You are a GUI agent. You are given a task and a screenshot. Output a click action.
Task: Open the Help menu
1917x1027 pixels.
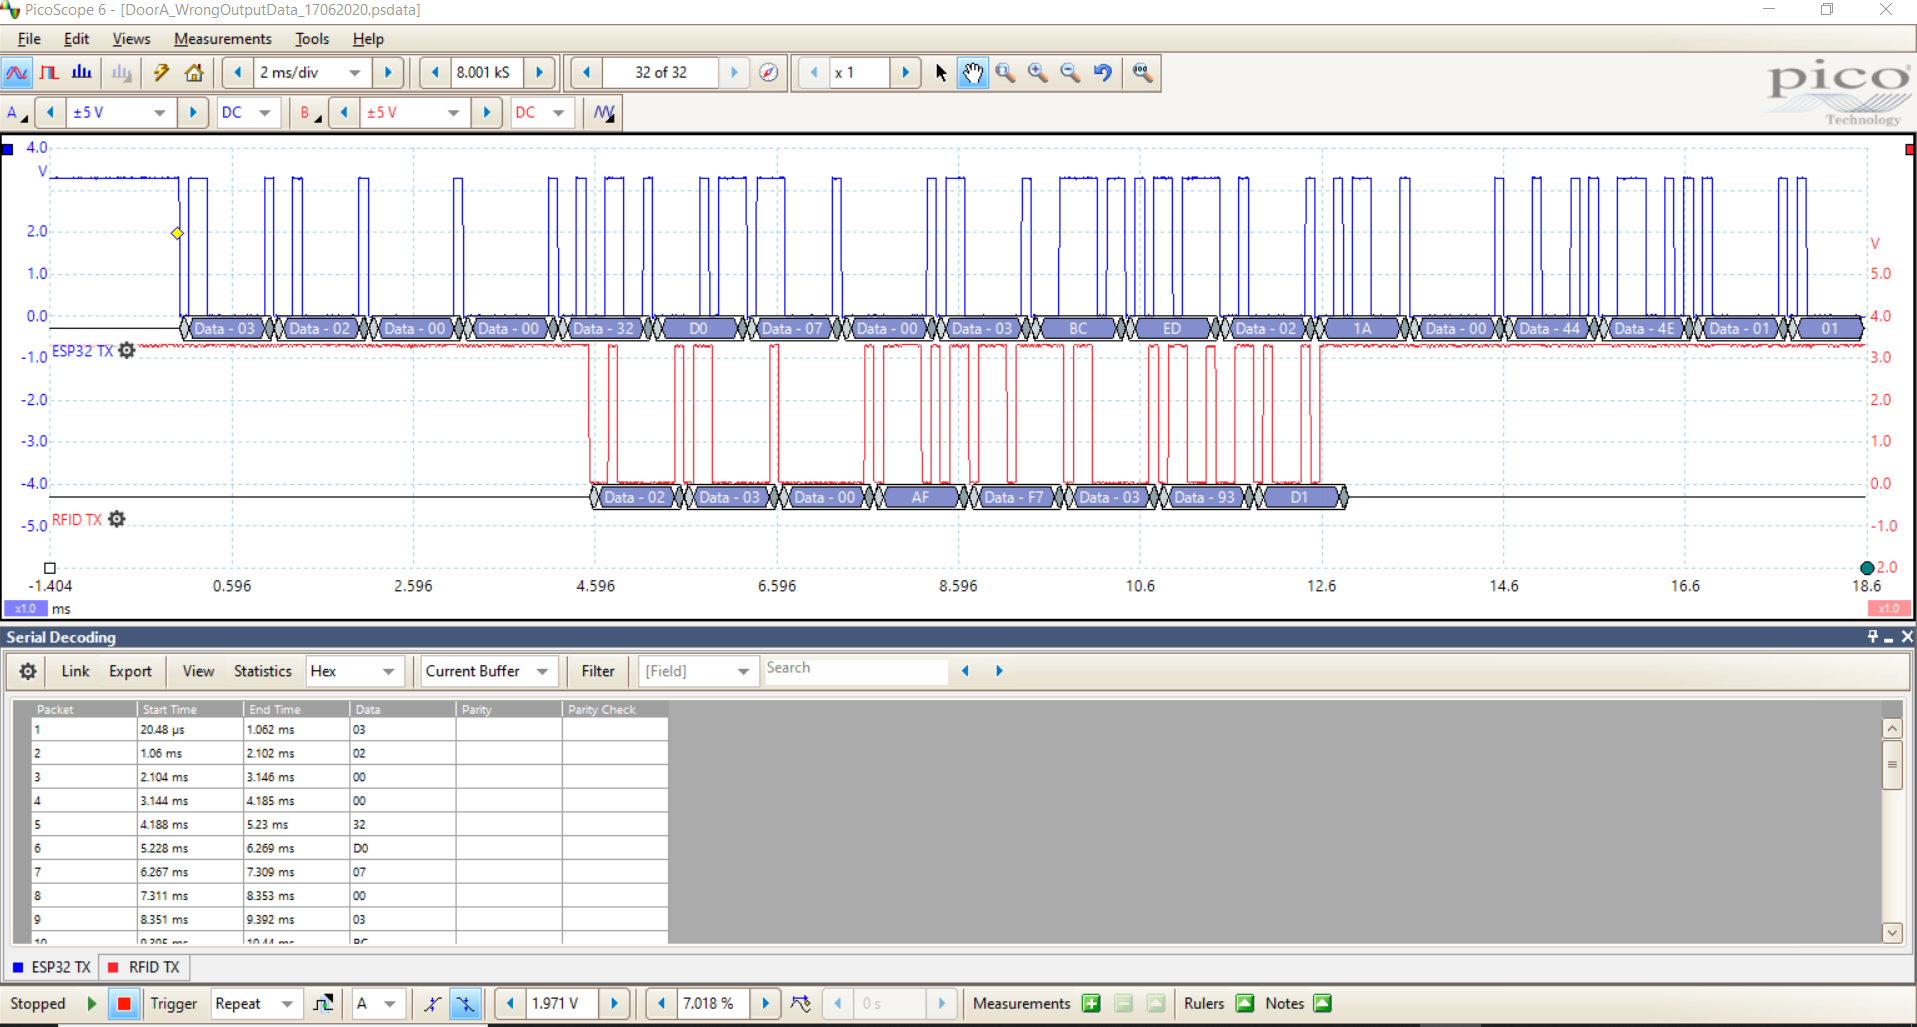[x=368, y=39]
